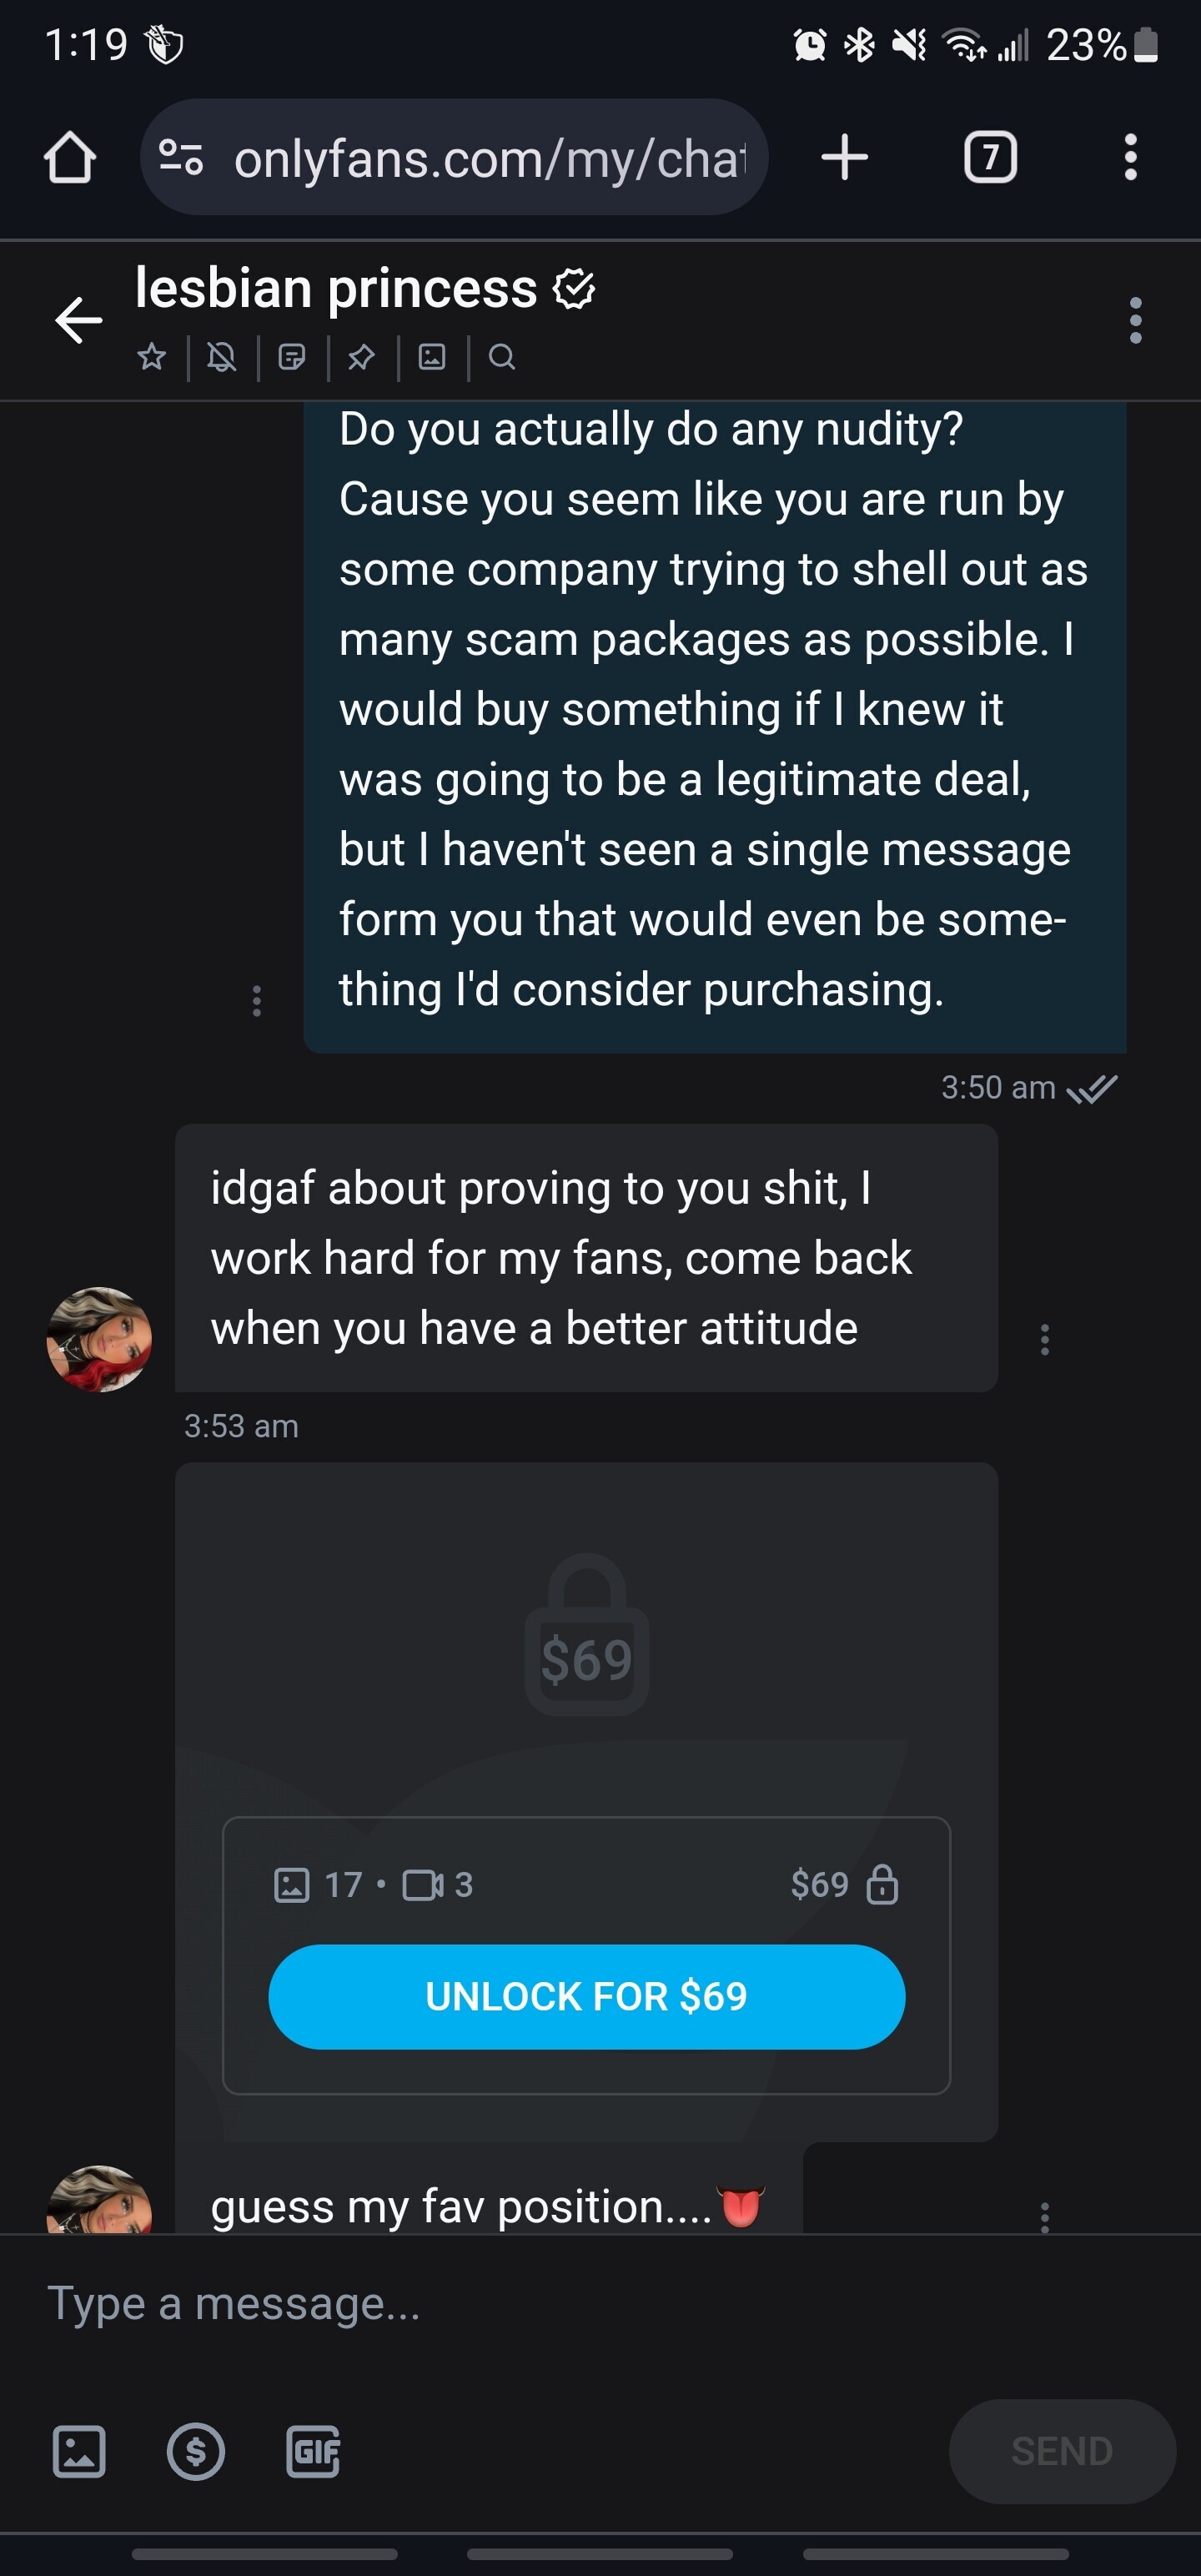Click the Unlock for $69 button

[587, 1996]
